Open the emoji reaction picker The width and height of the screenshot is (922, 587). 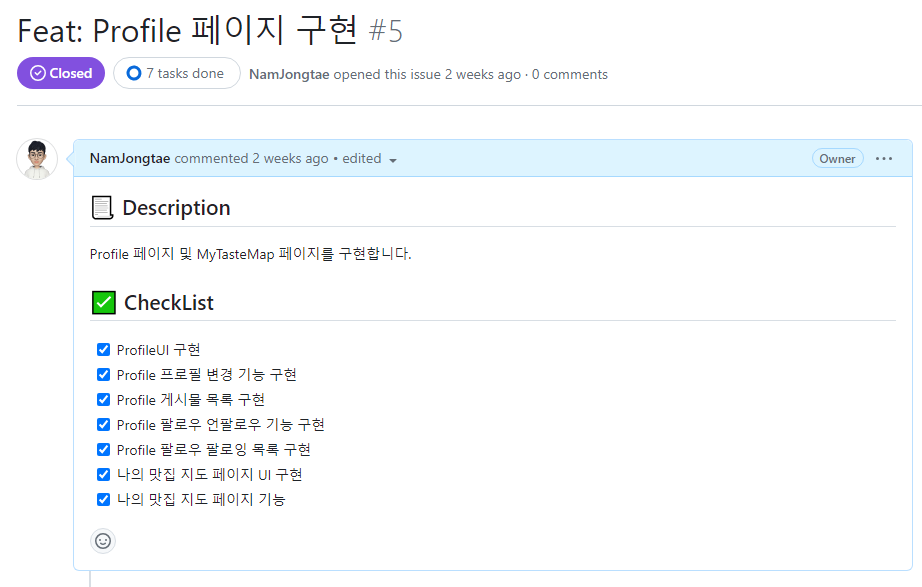103,541
